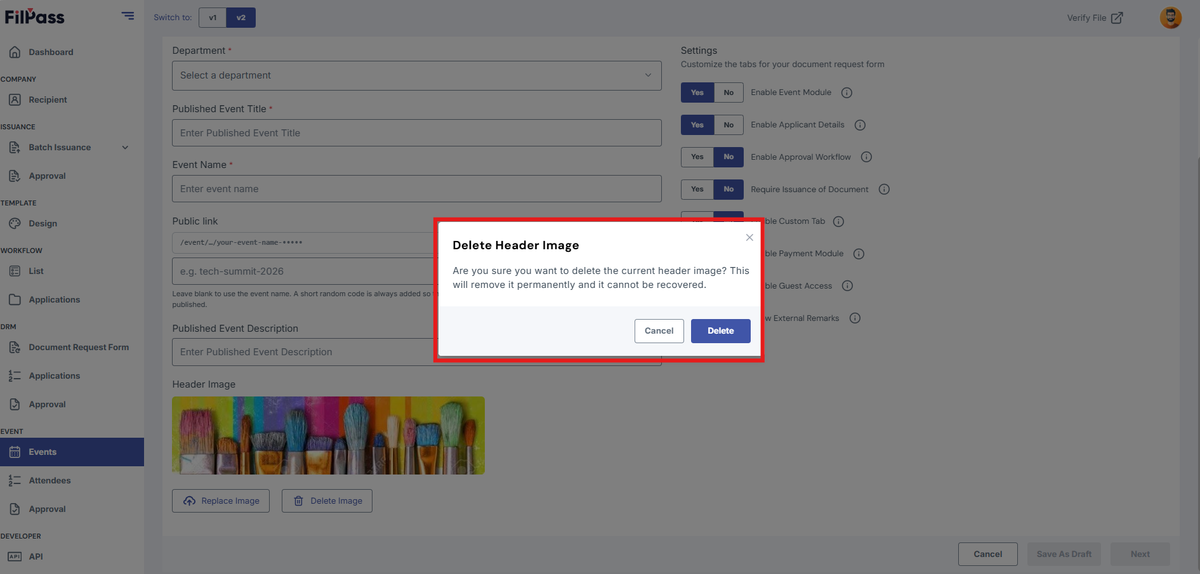Show info for Enable Event Module

(x=846, y=93)
